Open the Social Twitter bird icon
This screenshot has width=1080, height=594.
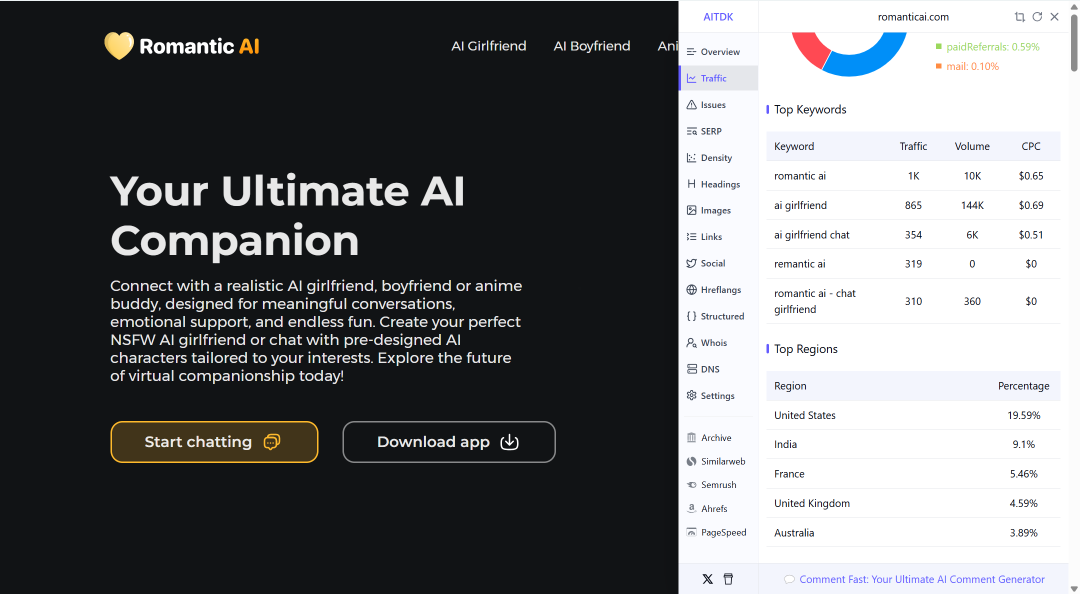tap(692, 263)
